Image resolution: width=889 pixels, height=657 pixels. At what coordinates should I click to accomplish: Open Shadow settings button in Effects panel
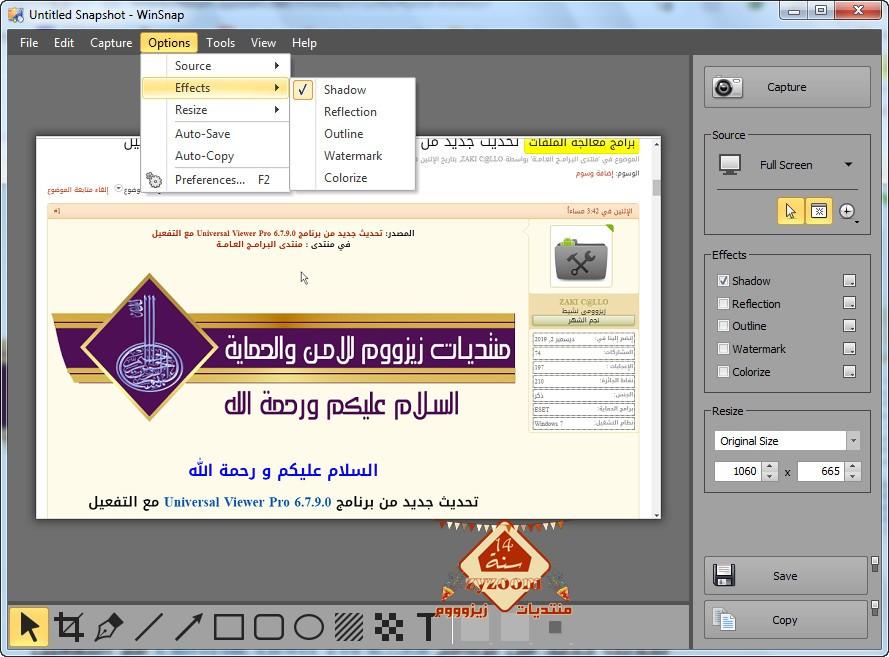[x=849, y=281]
